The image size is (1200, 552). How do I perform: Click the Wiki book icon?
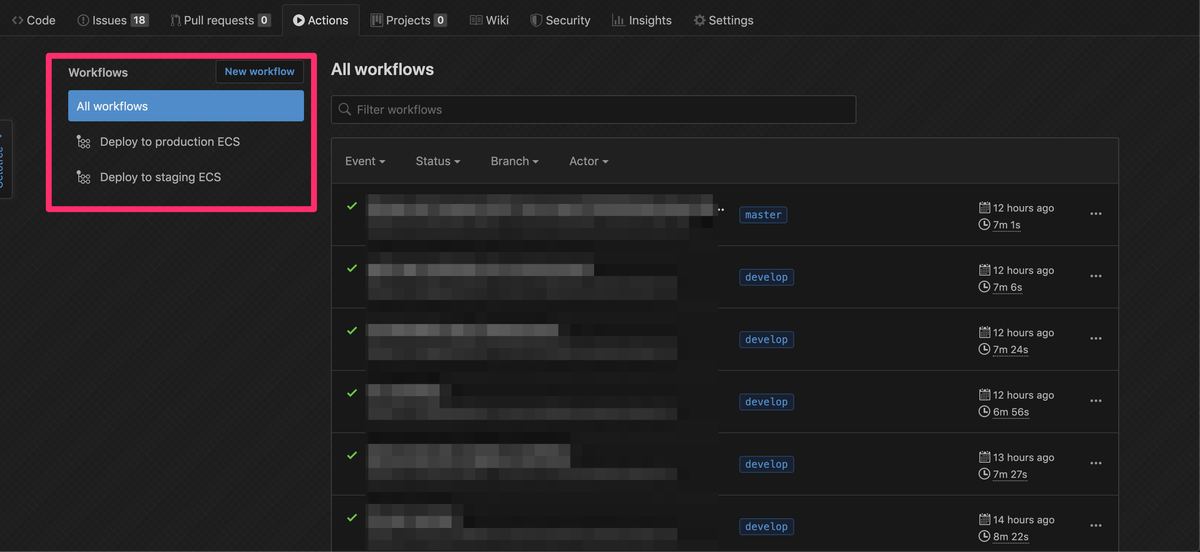coord(476,20)
